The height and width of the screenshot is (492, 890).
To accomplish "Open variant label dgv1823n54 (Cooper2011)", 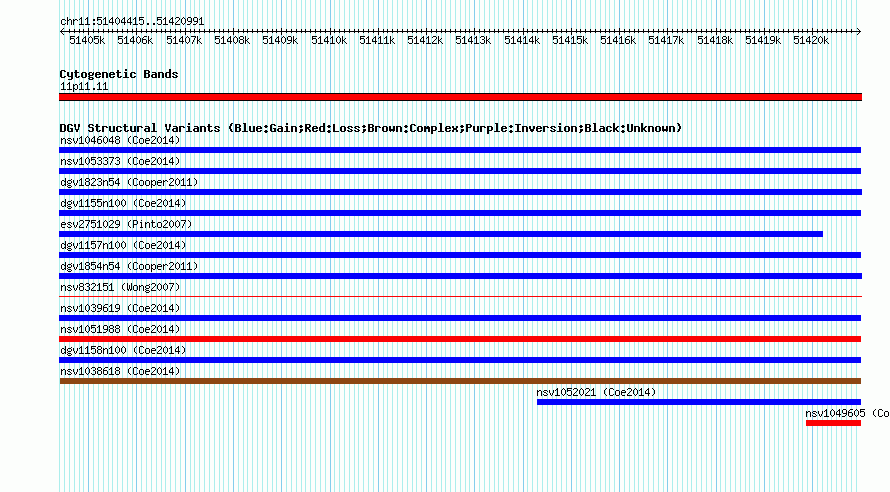I will [129, 182].
